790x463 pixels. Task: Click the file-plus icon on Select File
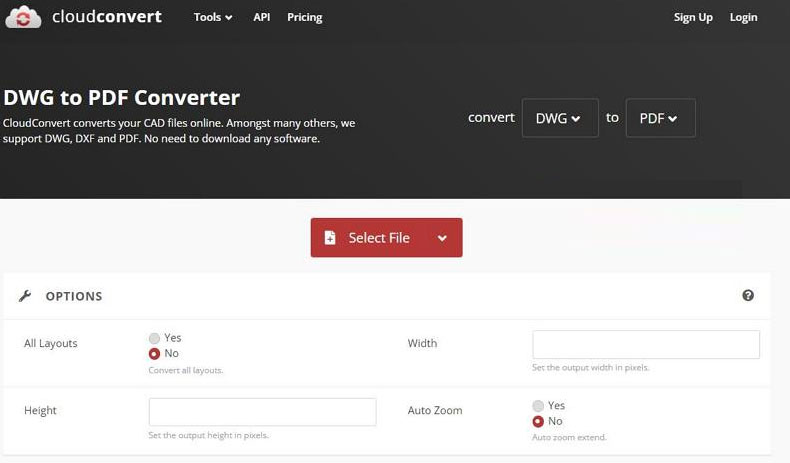click(x=330, y=237)
